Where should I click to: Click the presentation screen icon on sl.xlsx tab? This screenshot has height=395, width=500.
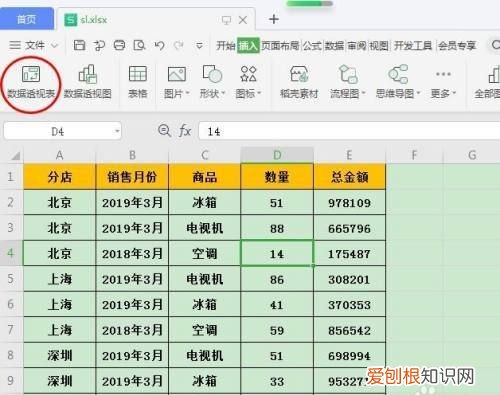click(226, 20)
